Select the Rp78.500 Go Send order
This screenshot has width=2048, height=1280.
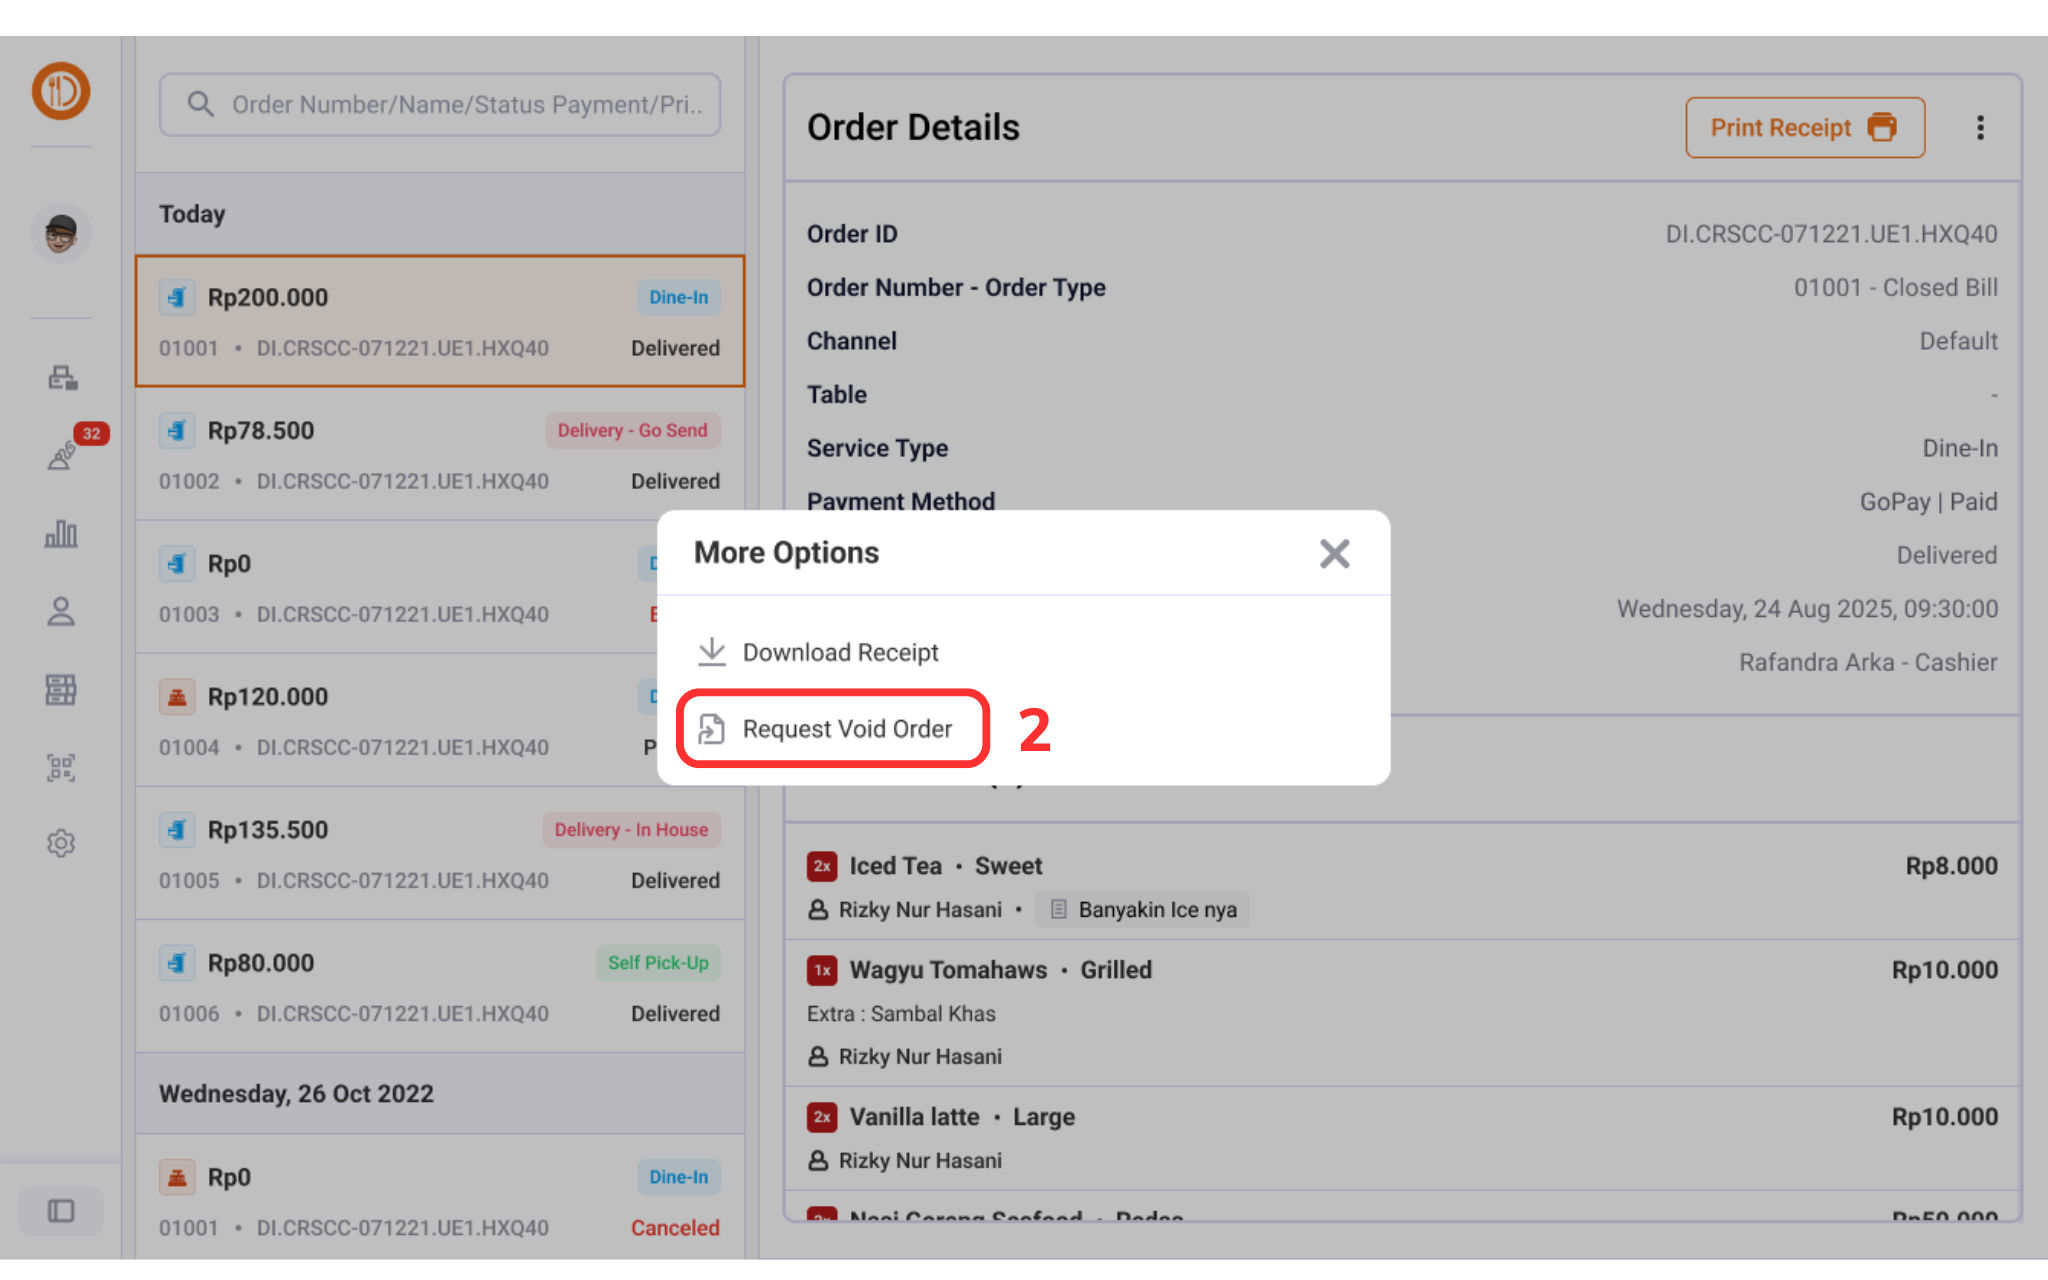point(440,454)
